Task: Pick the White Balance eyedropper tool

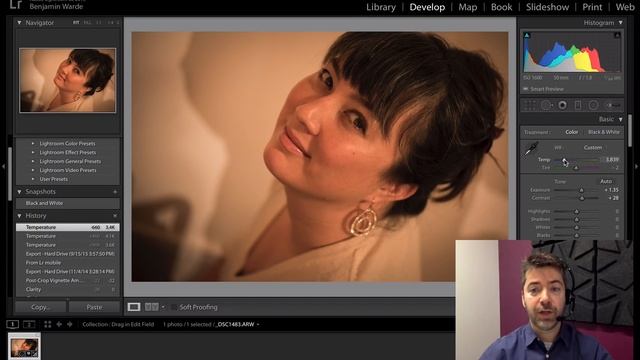Action: click(x=531, y=149)
